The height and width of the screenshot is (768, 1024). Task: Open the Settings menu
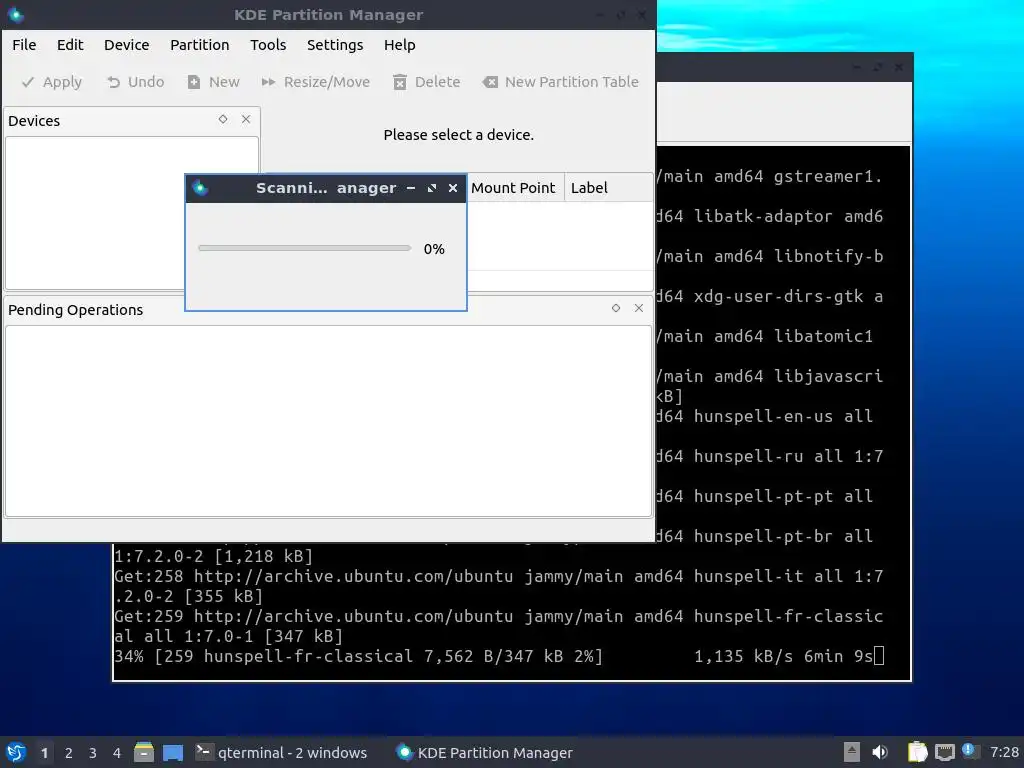click(335, 45)
